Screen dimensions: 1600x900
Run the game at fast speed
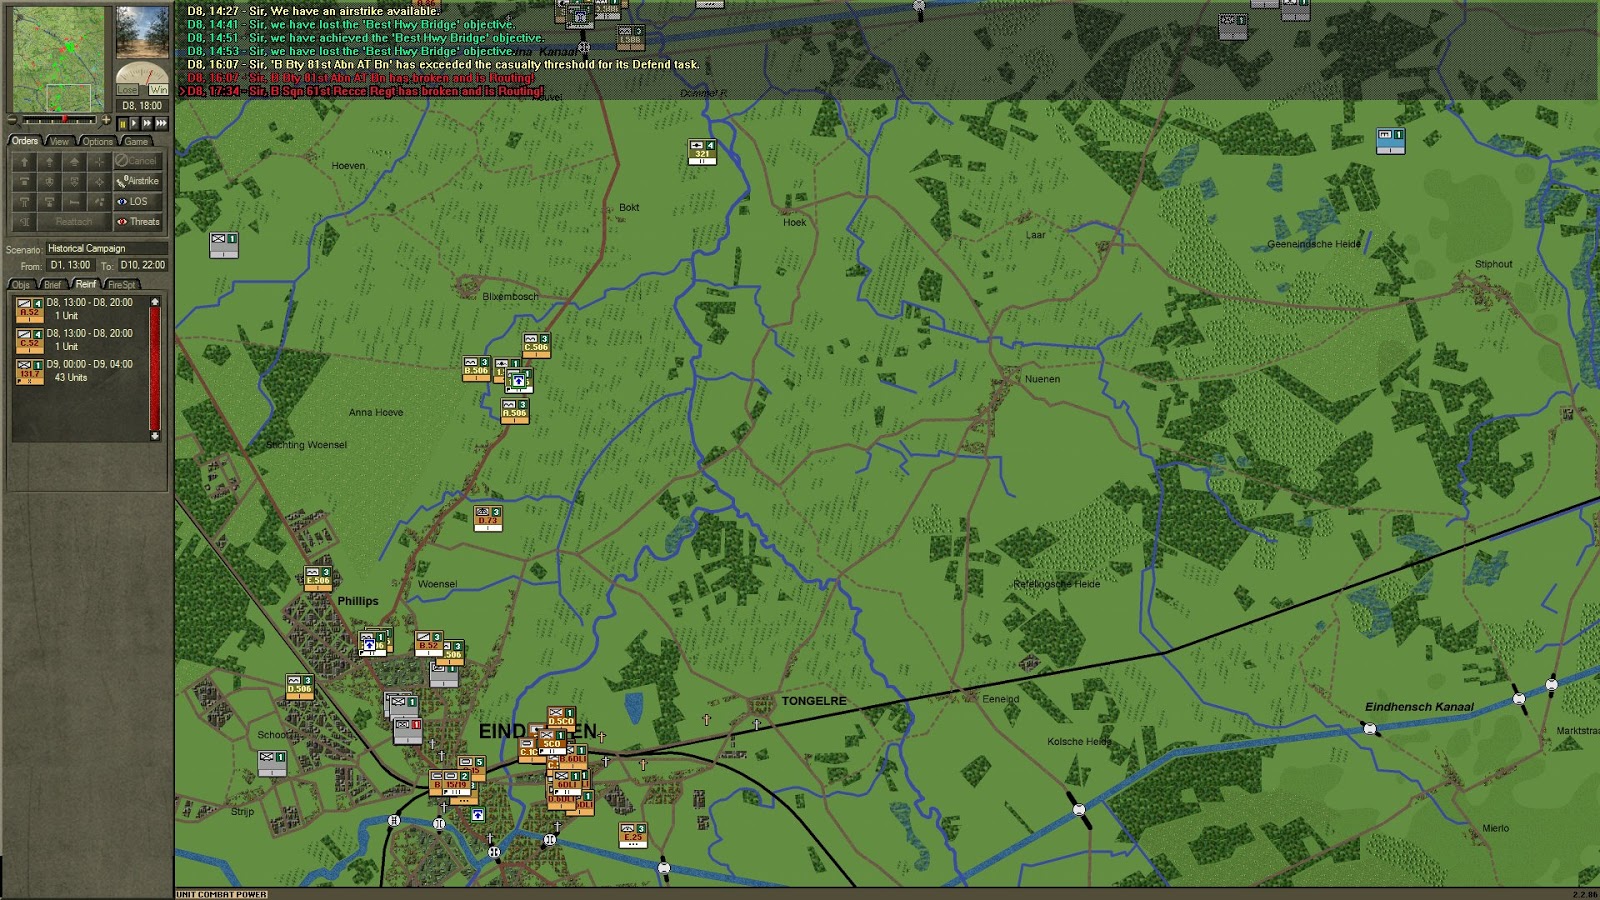(147, 123)
